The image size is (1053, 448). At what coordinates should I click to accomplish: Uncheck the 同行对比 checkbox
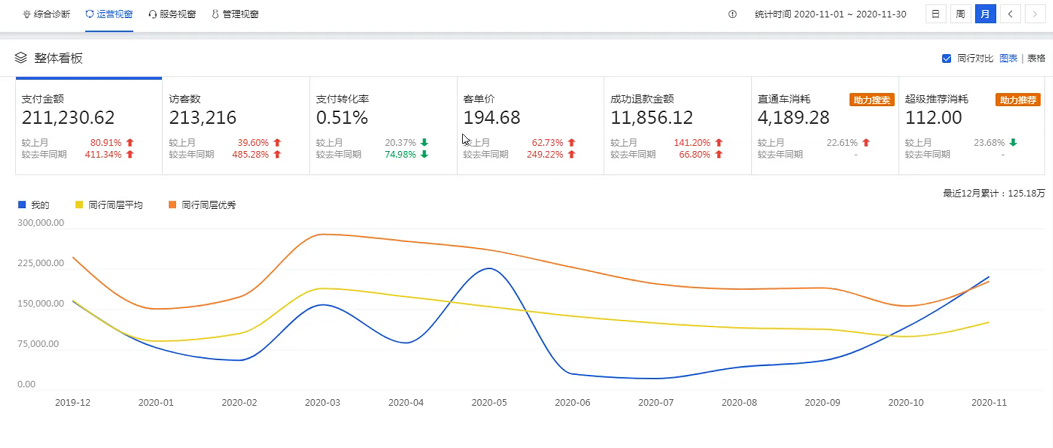[x=947, y=58]
